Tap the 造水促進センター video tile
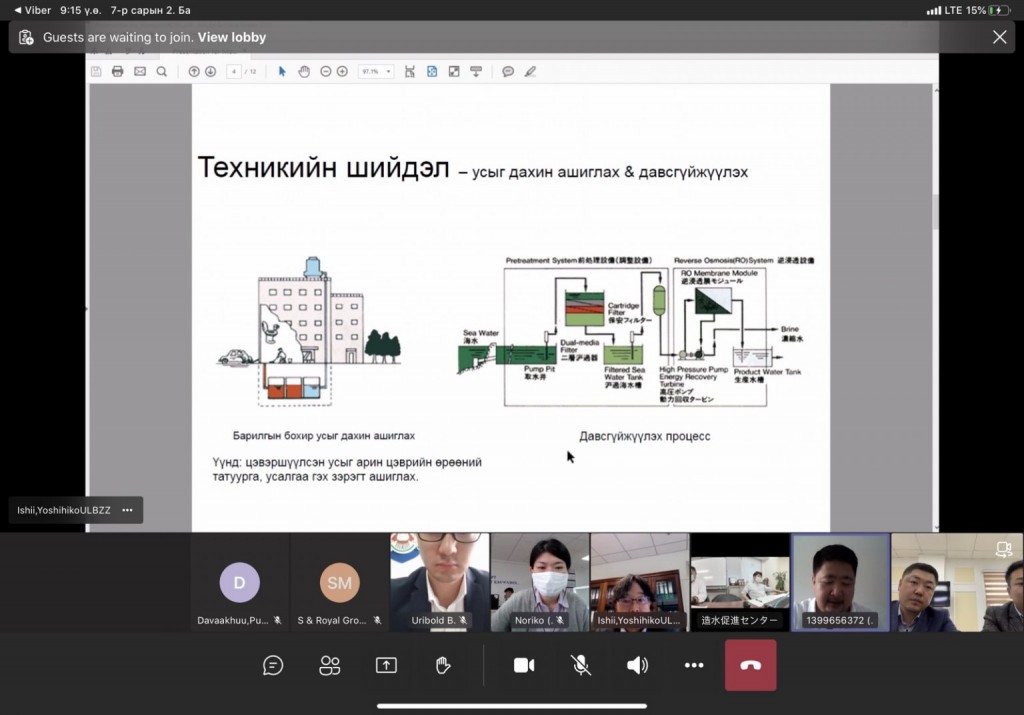Viewport: 1024px width, 715px height. pyautogui.click(x=740, y=580)
